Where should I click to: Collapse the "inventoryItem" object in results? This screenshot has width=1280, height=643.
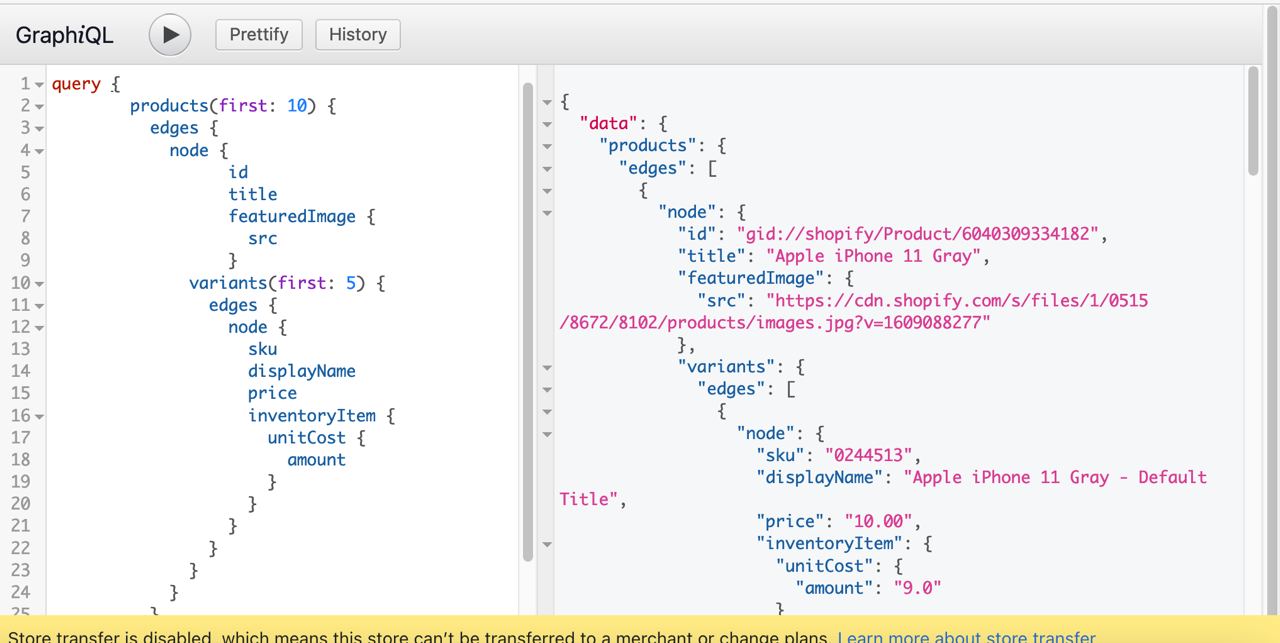click(x=547, y=544)
